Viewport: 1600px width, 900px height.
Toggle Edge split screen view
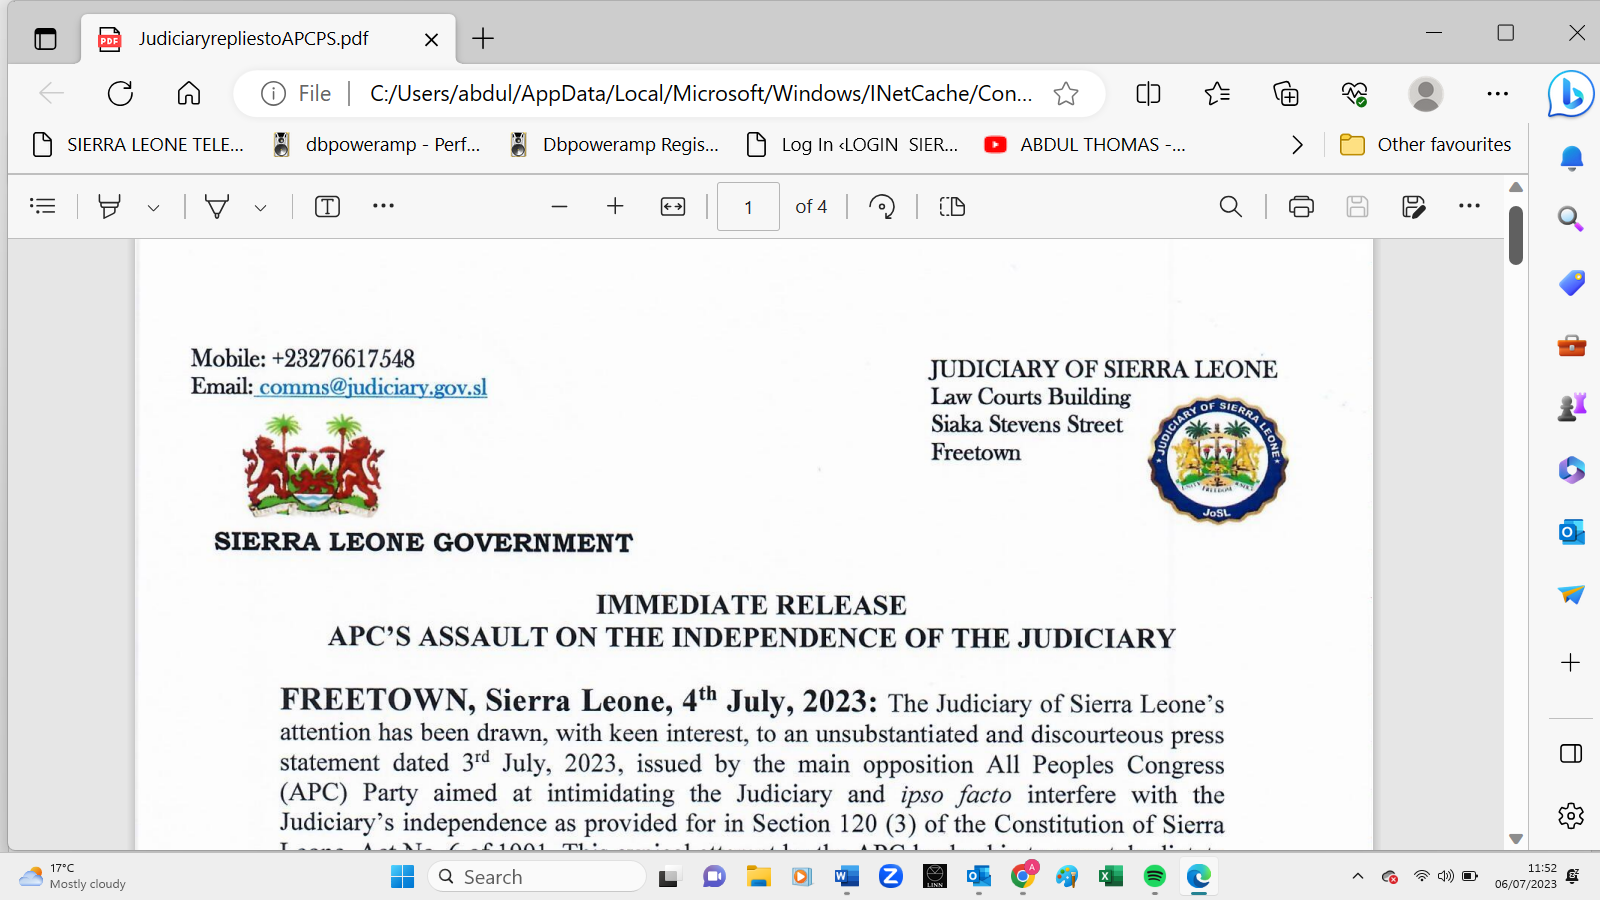[x=1148, y=94]
